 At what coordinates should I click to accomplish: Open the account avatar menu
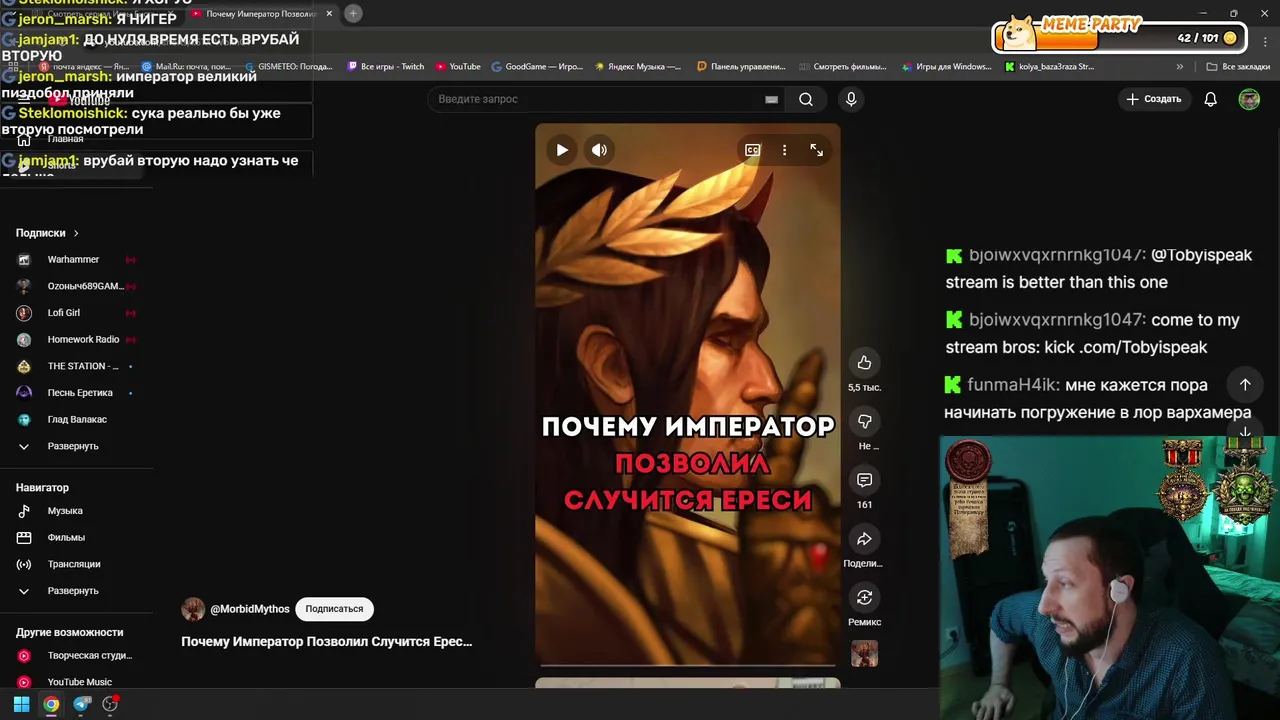[1249, 99]
